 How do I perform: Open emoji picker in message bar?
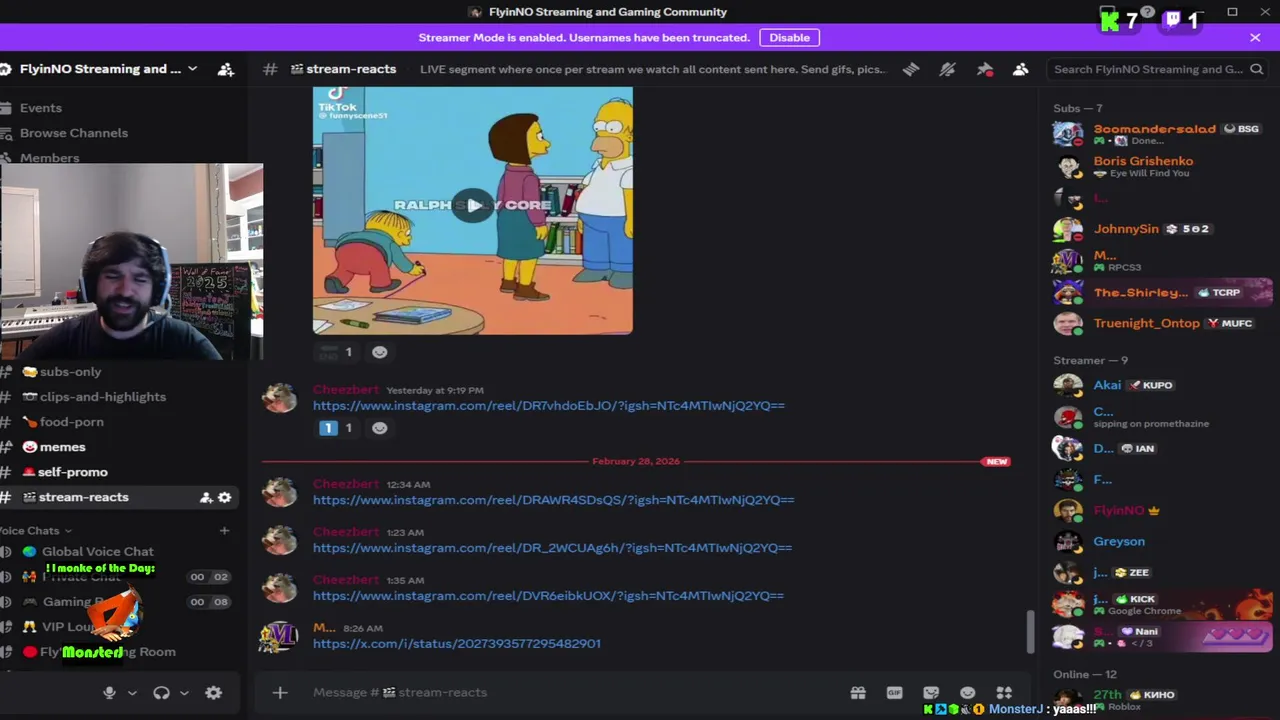tap(967, 692)
